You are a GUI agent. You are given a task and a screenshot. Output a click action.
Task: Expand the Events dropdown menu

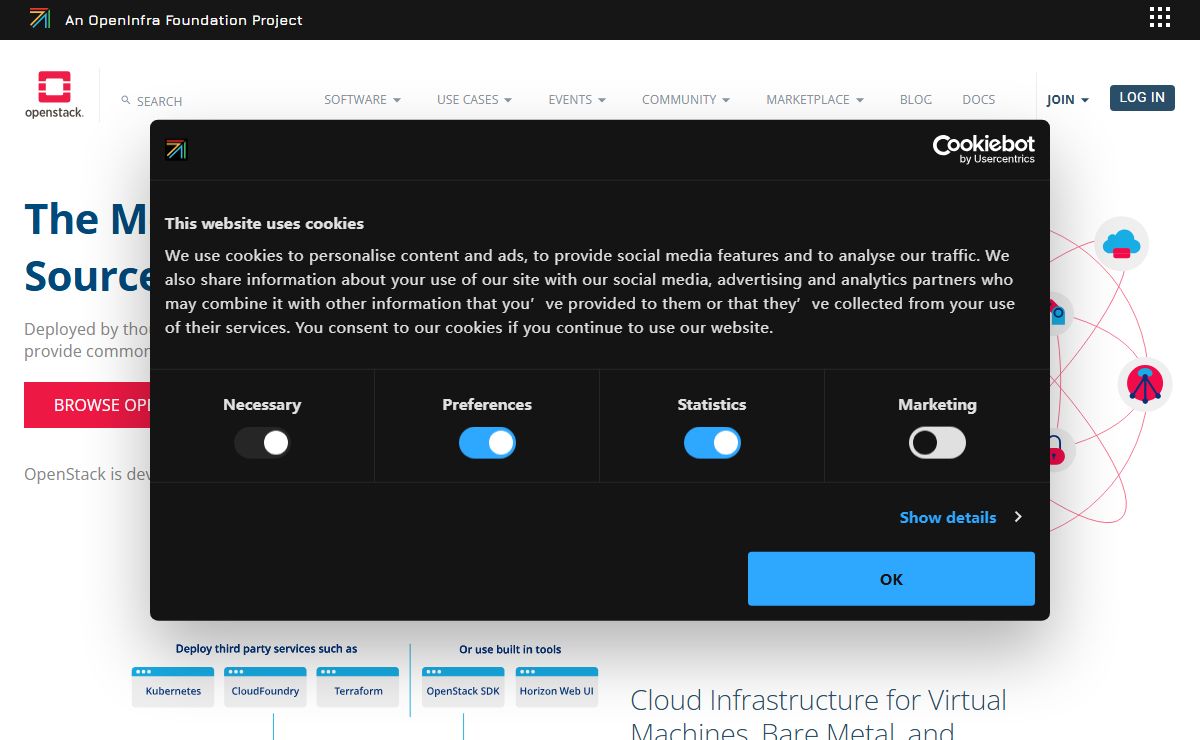[x=577, y=100]
